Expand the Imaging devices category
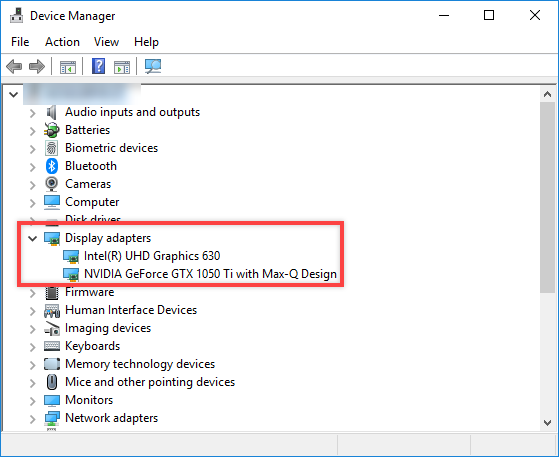The height and width of the screenshot is (457, 559). (x=32, y=329)
